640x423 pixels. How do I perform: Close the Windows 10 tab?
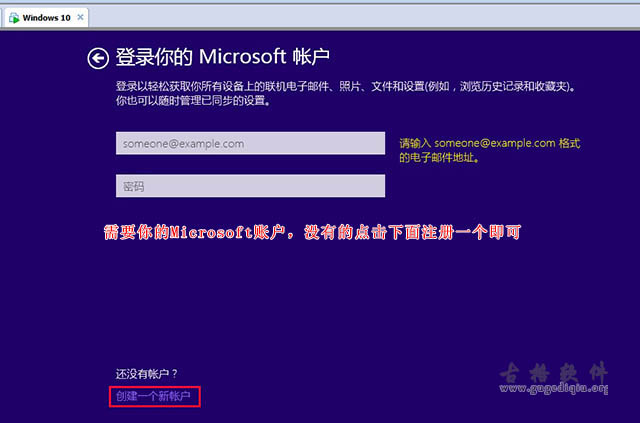80,18
